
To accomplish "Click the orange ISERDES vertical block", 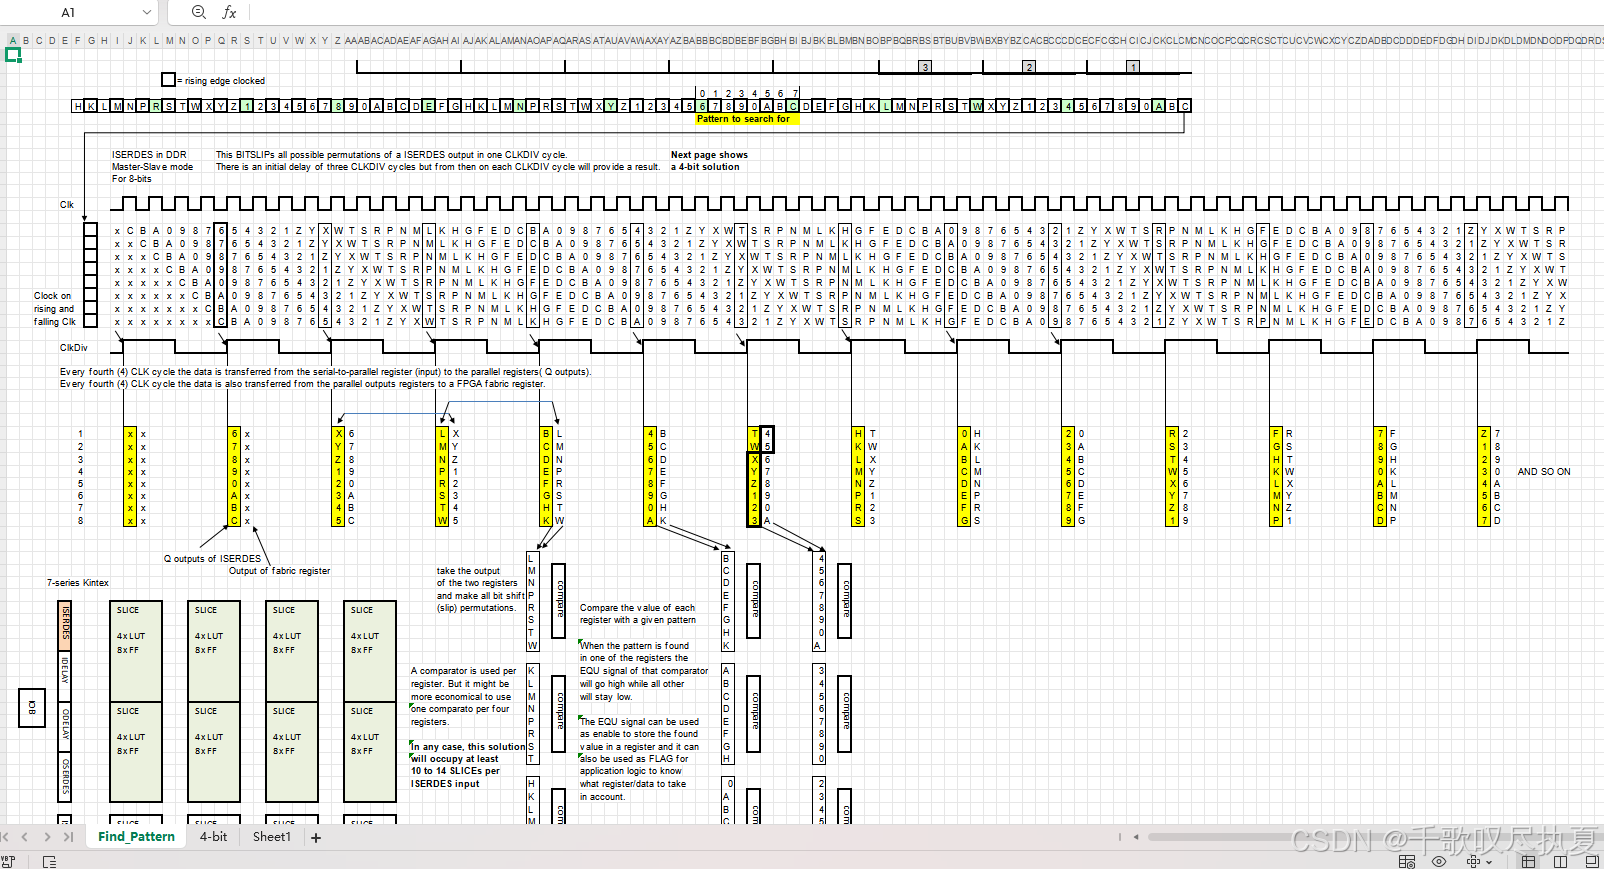I will (65, 625).
